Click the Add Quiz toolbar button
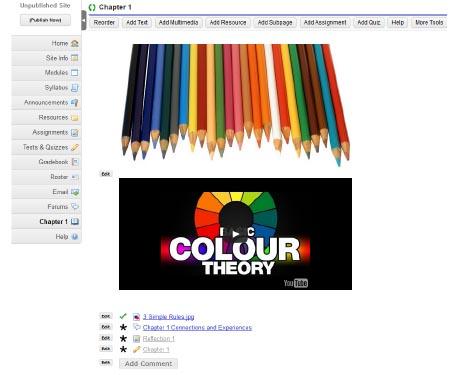 click(x=369, y=23)
